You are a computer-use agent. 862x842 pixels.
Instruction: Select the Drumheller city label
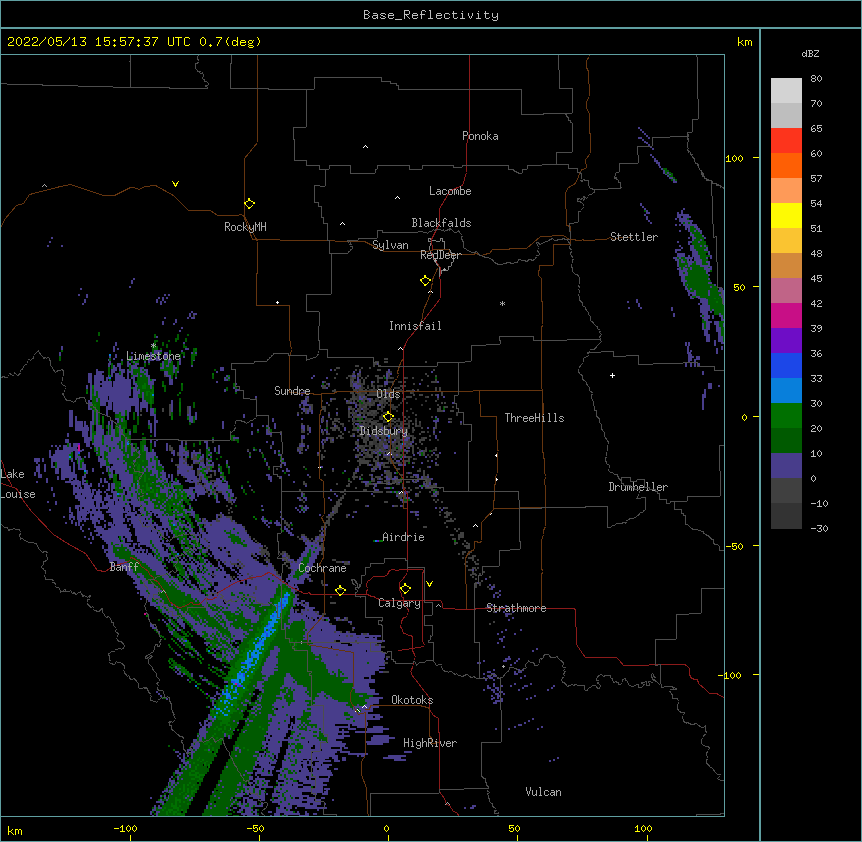[638, 487]
